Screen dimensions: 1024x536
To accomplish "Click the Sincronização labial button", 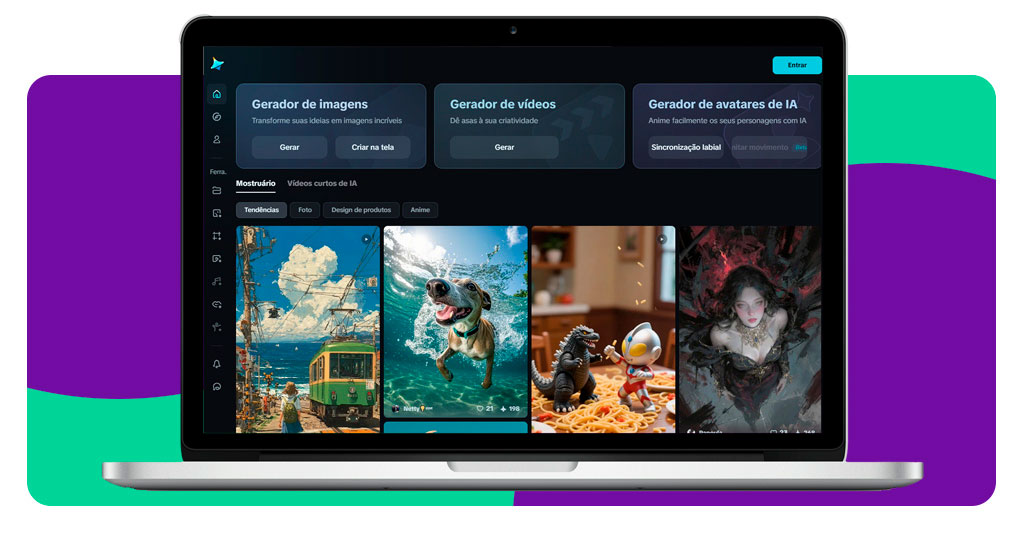I will coord(686,147).
